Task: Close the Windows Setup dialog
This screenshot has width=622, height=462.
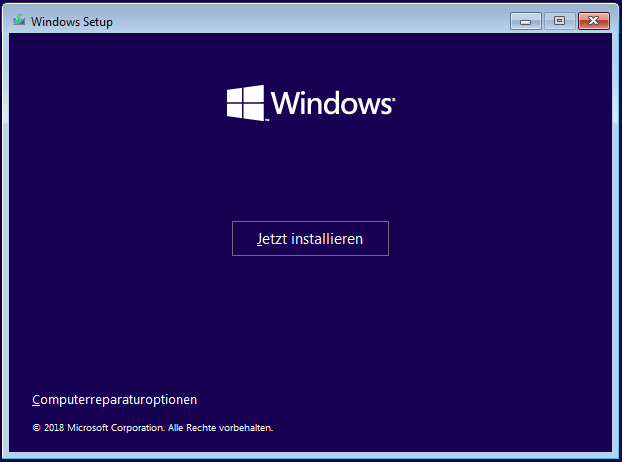Action: (593, 20)
